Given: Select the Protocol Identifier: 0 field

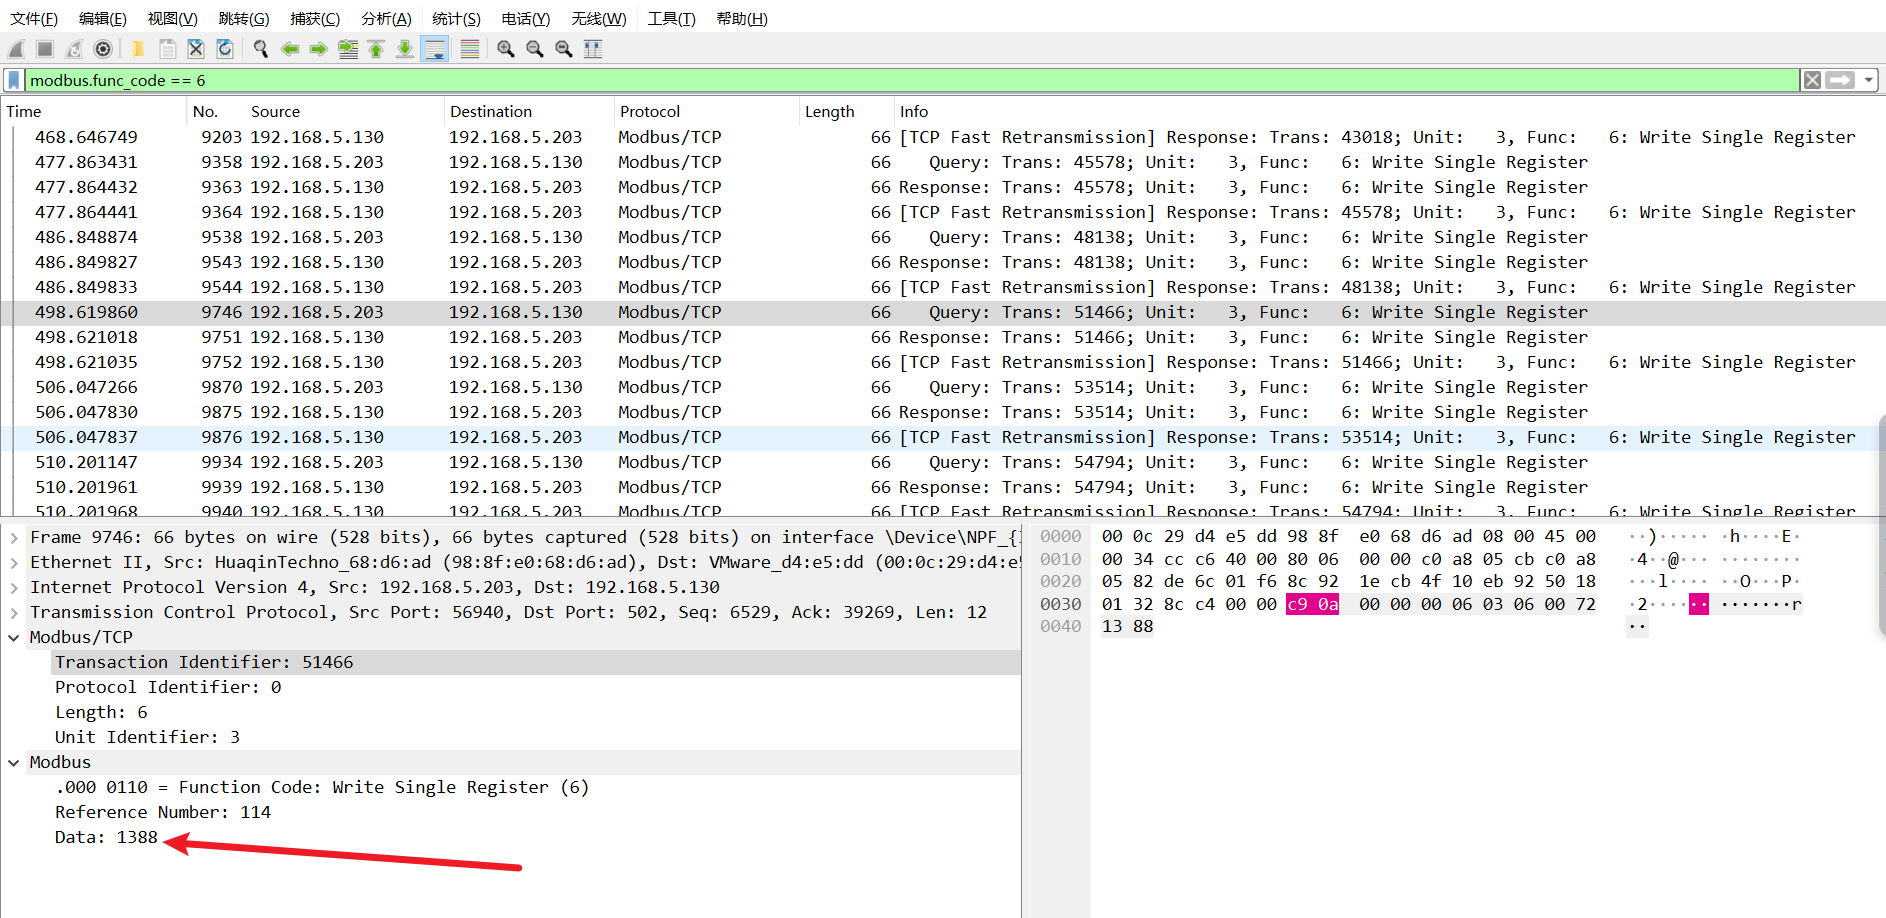Looking at the screenshot, I should pos(536,687).
